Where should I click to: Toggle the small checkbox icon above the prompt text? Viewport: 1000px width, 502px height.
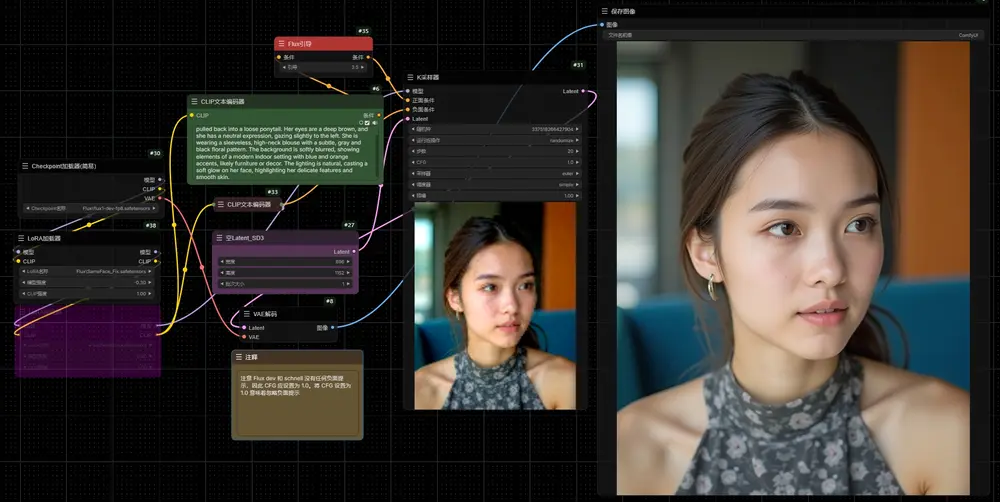pyautogui.click(x=367, y=122)
